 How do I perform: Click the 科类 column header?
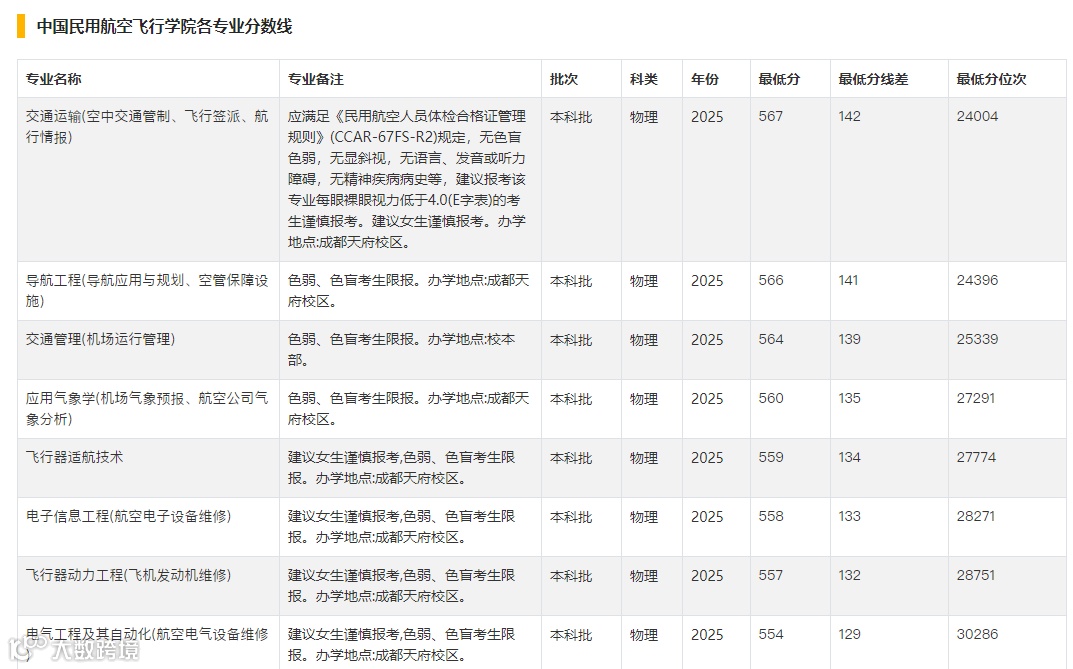click(644, 79)
